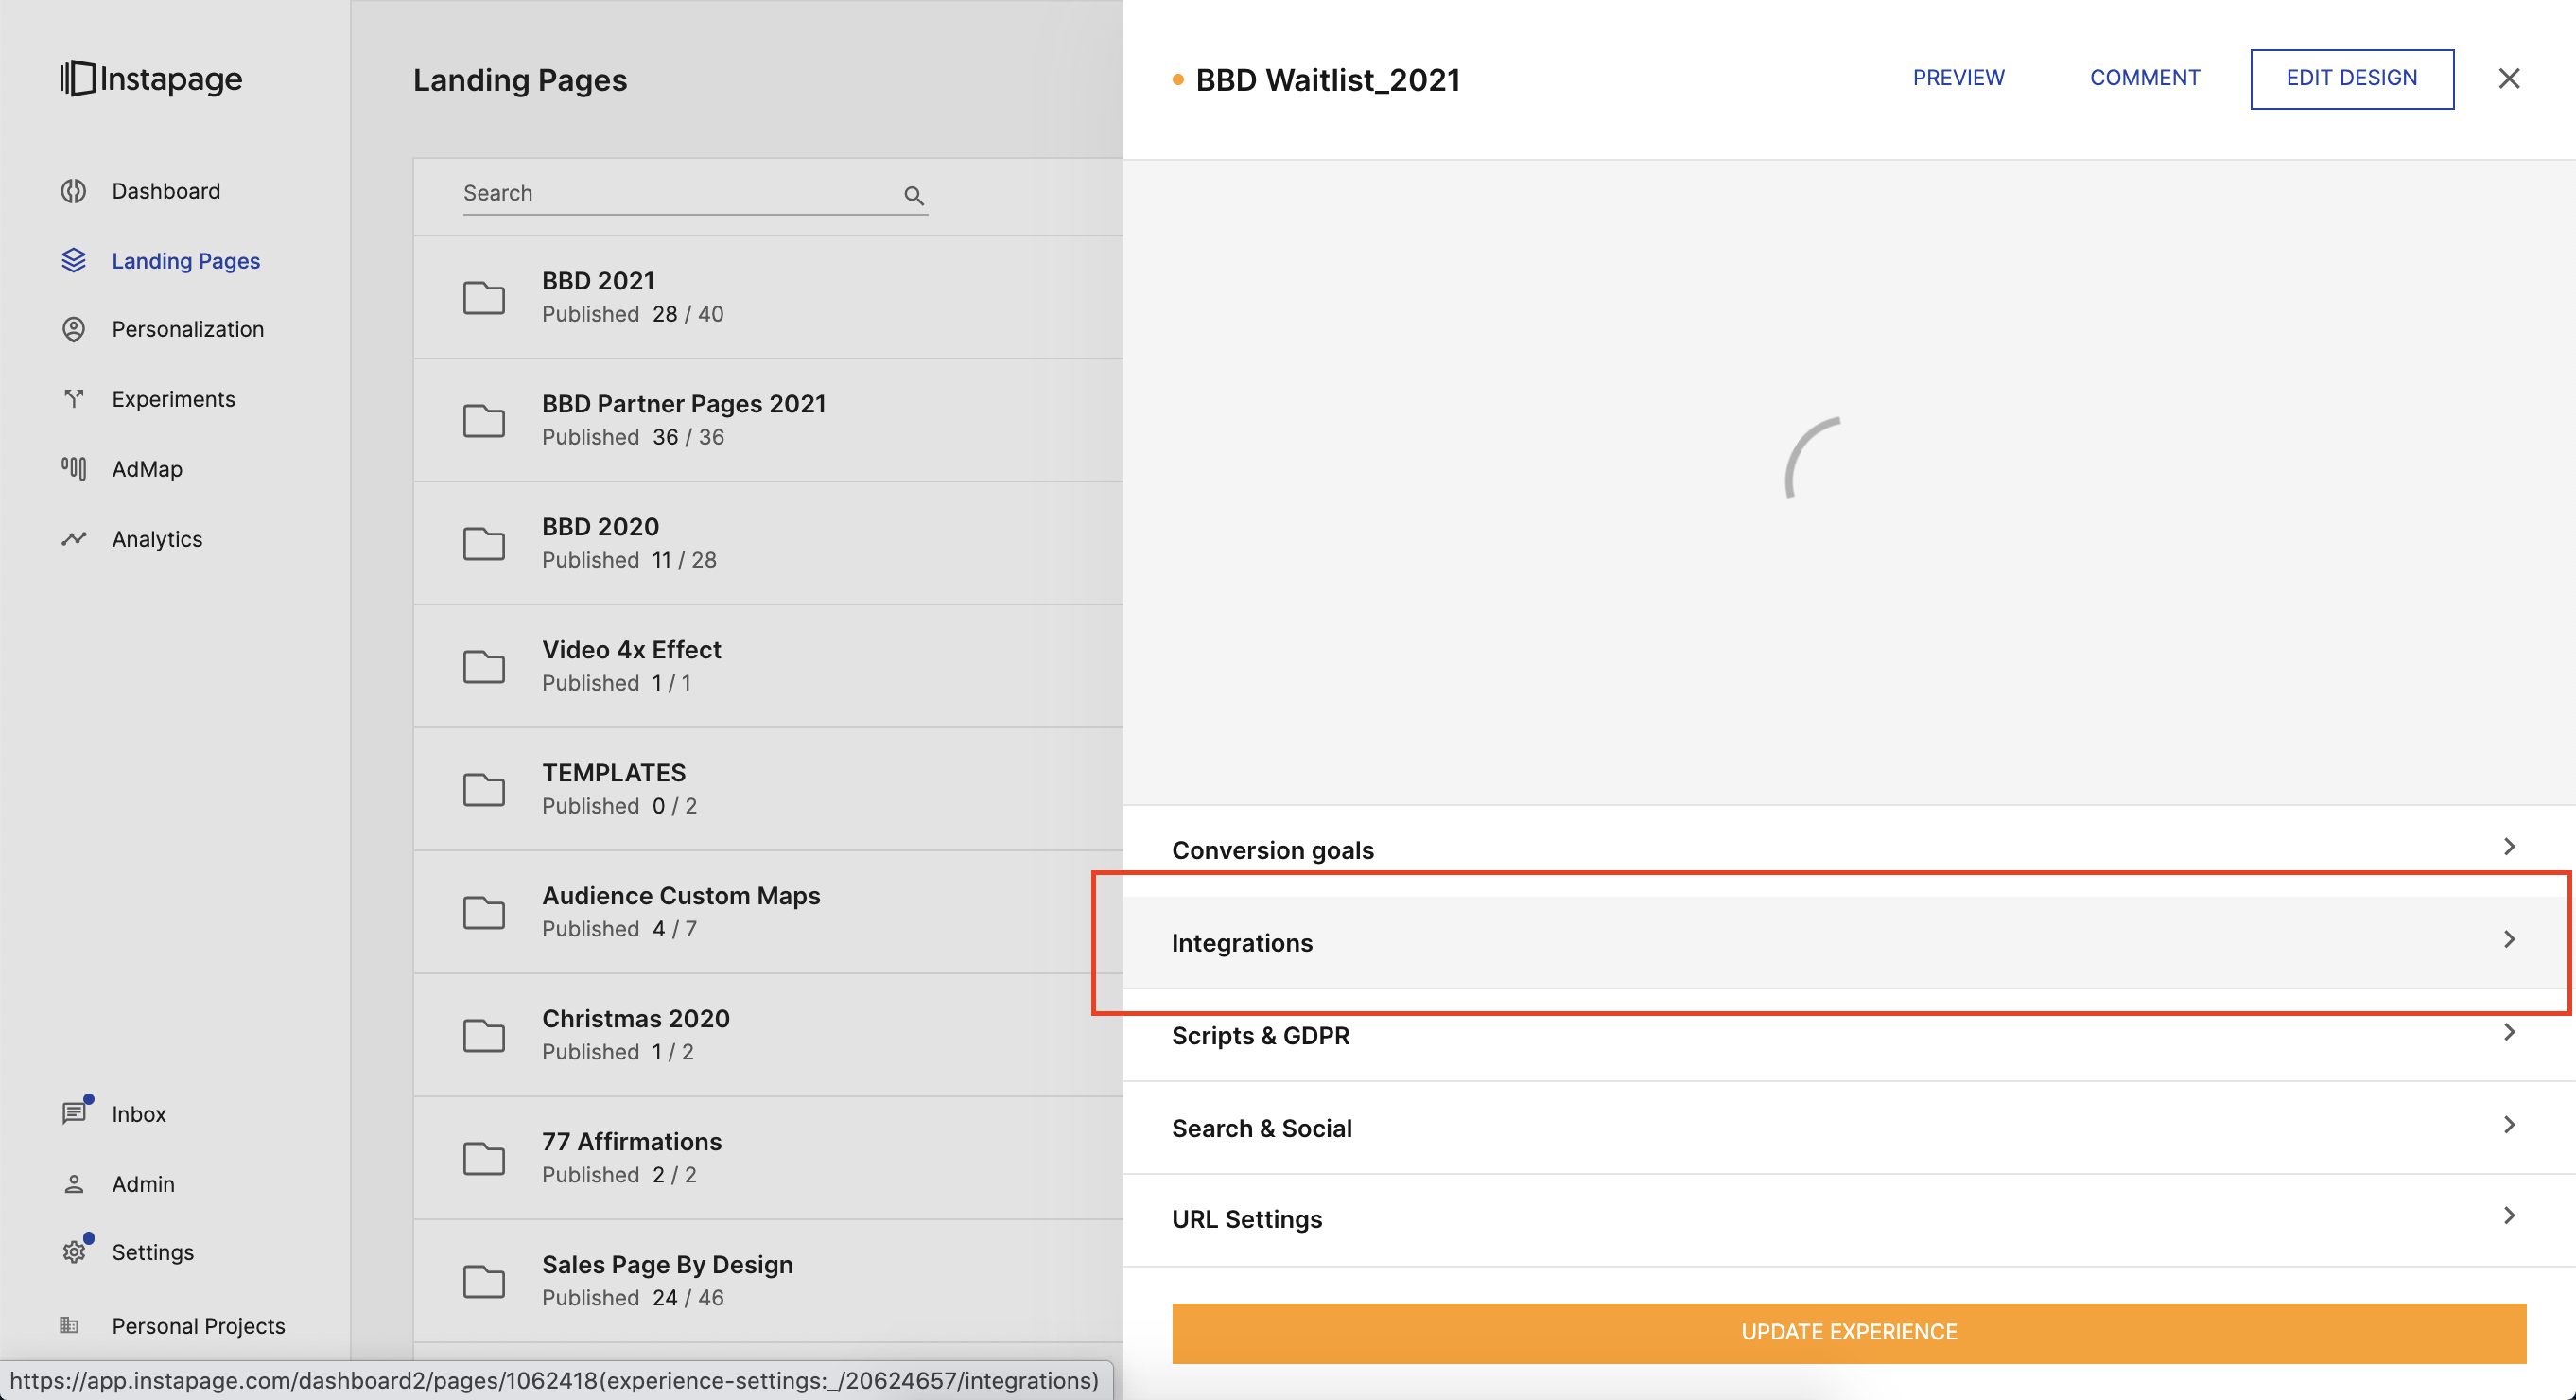Open the Dashboard icon in sidebar
Viewport: 2576px width, 1400px height.
(x=73, y=190)
